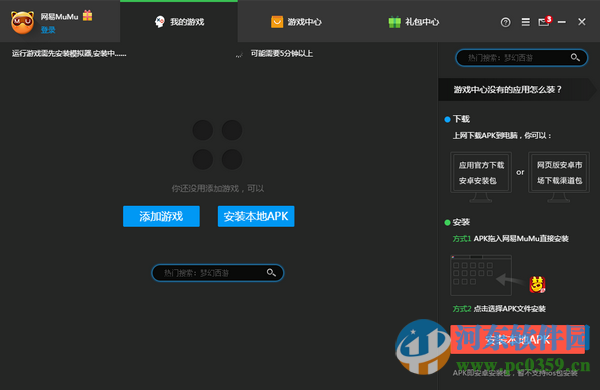Open the help question mark icon

[x=505, y=23]
